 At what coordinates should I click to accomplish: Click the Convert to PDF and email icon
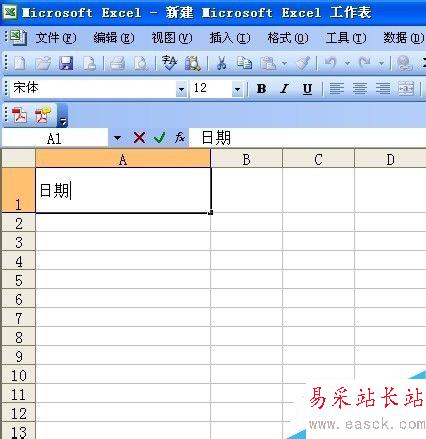click(x=43, y=115)
